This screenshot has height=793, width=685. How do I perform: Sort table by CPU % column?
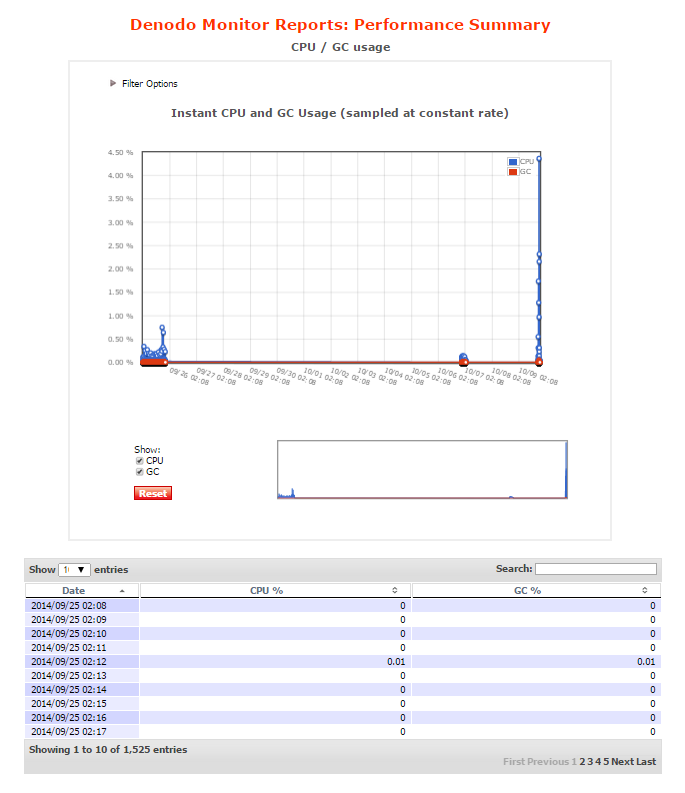click(275, 591)
